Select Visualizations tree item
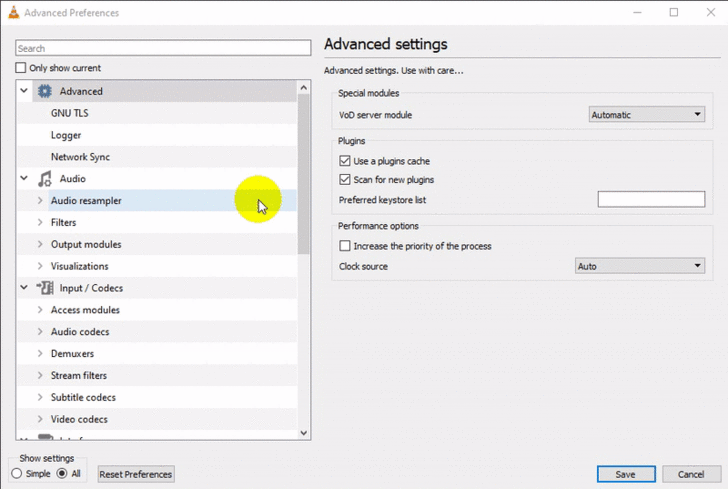The height and width of the screenshot is (489, 728). 80,266
